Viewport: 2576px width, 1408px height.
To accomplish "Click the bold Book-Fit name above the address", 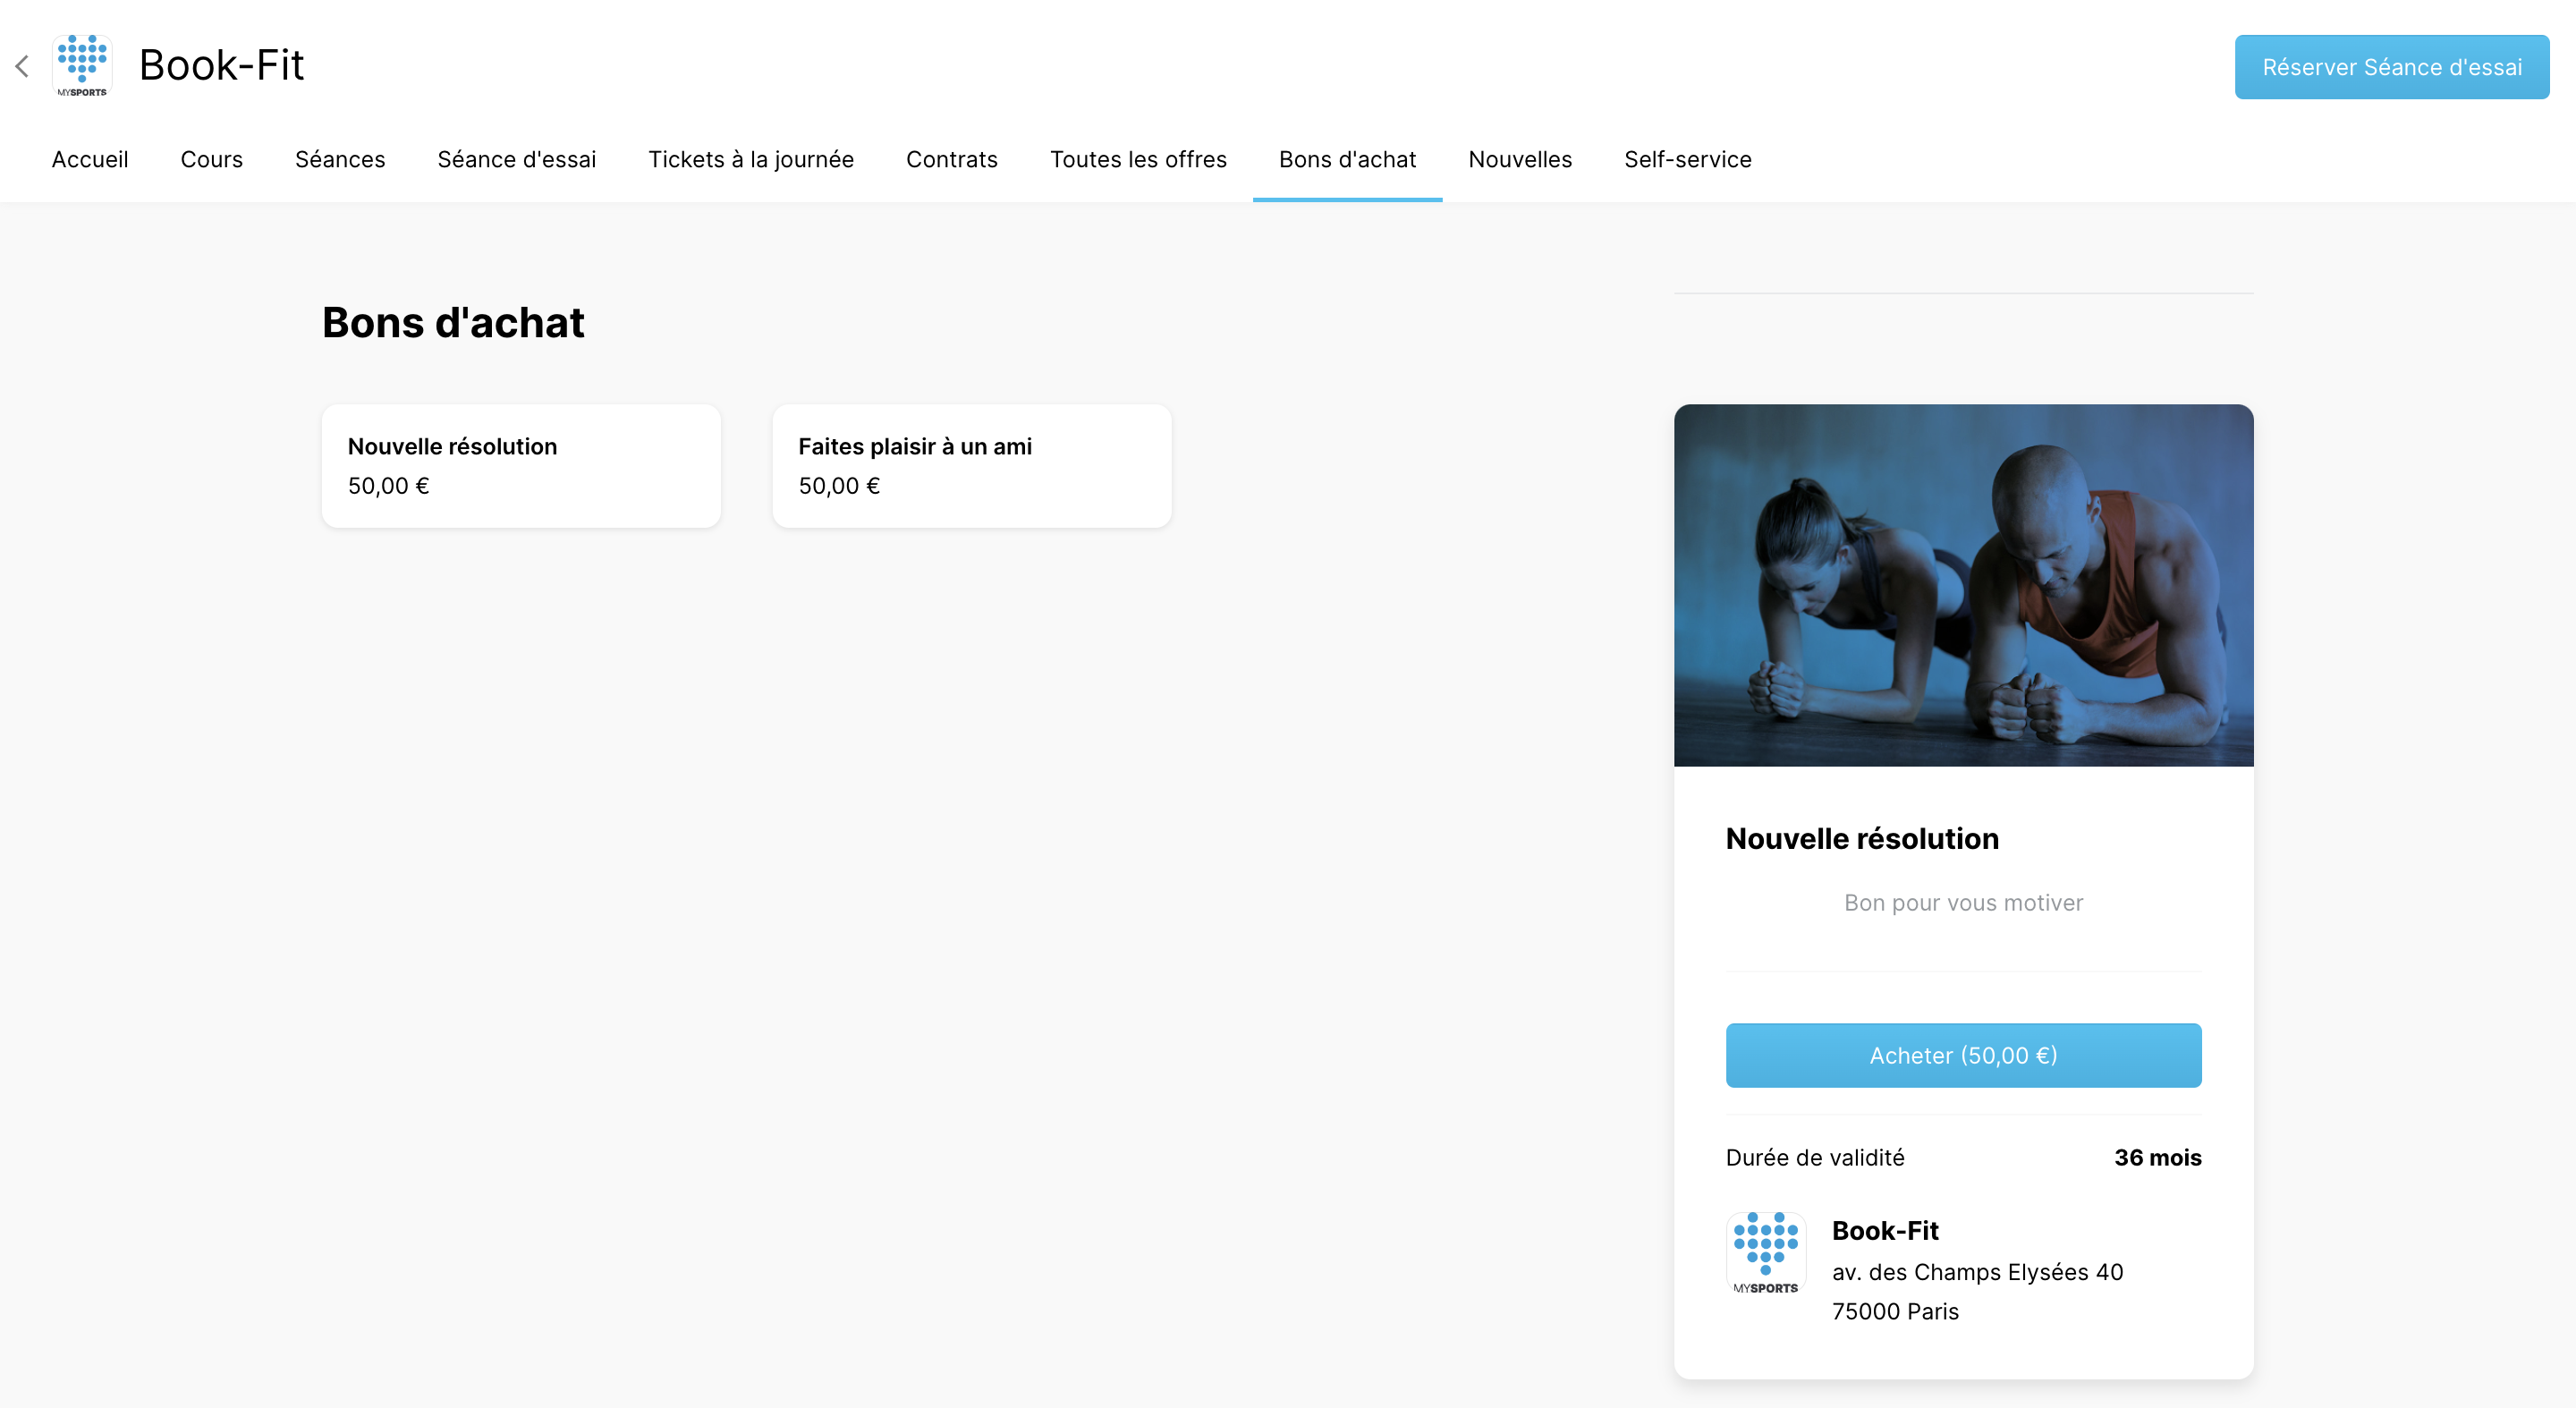I will pos(1885,1231).
